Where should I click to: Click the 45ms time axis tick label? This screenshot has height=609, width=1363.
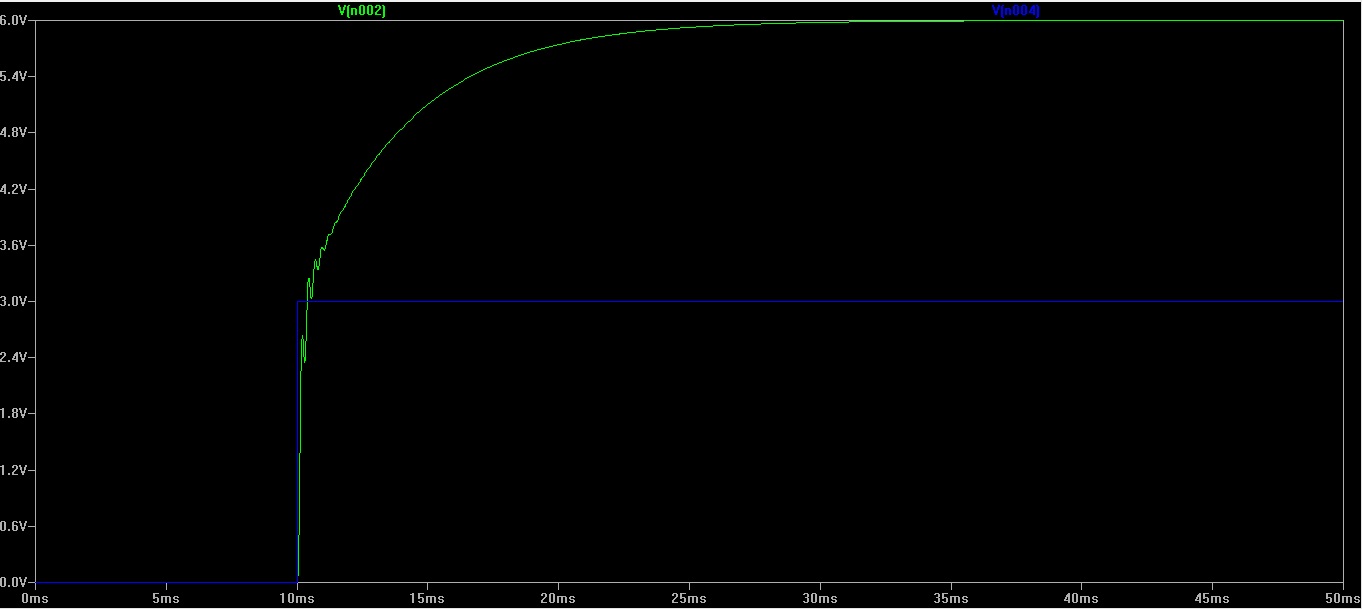(1212, 598)
